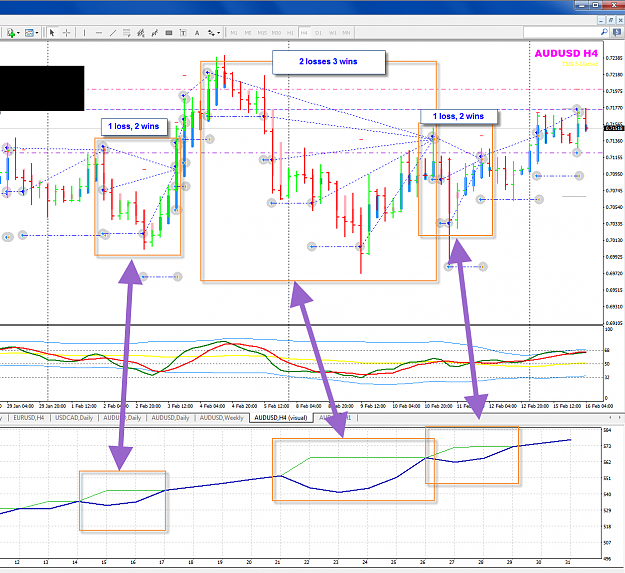Switch chart to M30 timeframe
Image resolution: width=625 pixels, height=573 pixels.
point(276,33)
